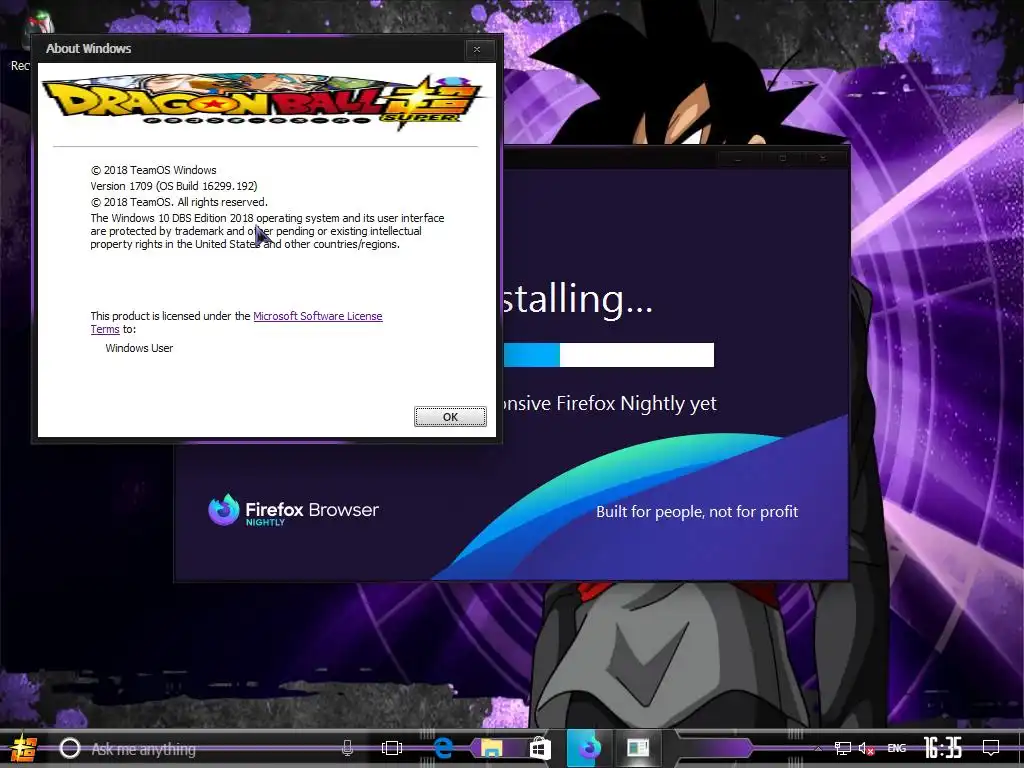Switch input language via ENG indicator
Screen dimensions: 1024x768
[897, 748]
